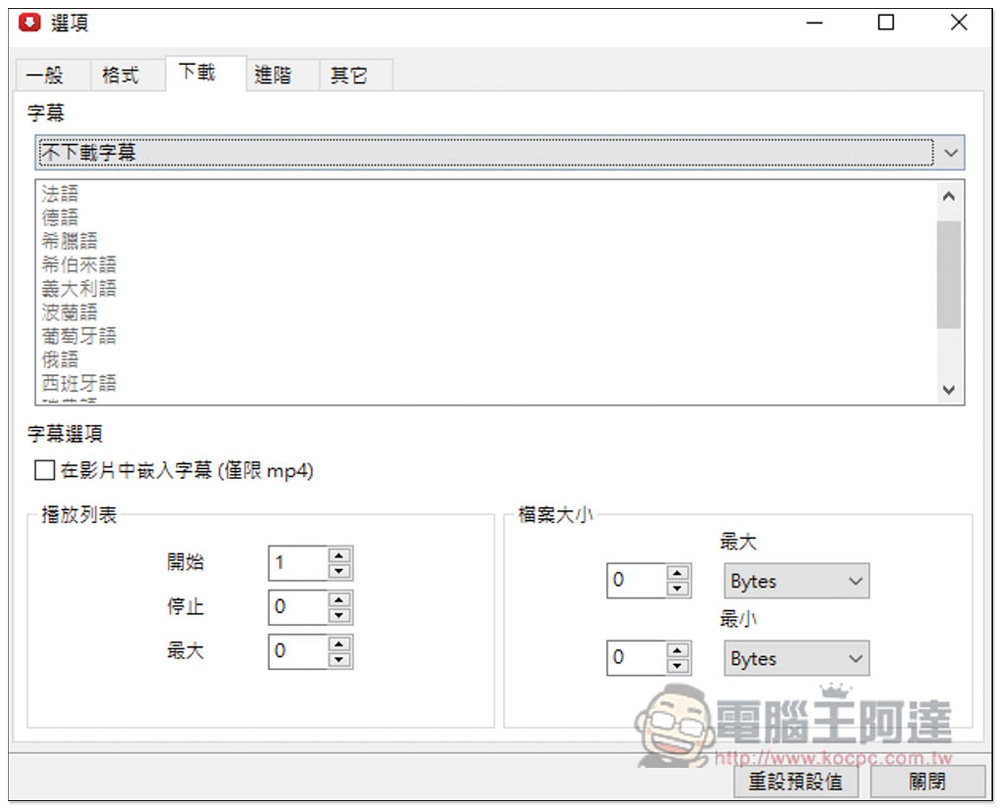The height and width of the screenshot is (810, 1000).
Task: Open the 最大 Bytes unit dropdown
Action: pyautogui.click(x=796, y=580)
